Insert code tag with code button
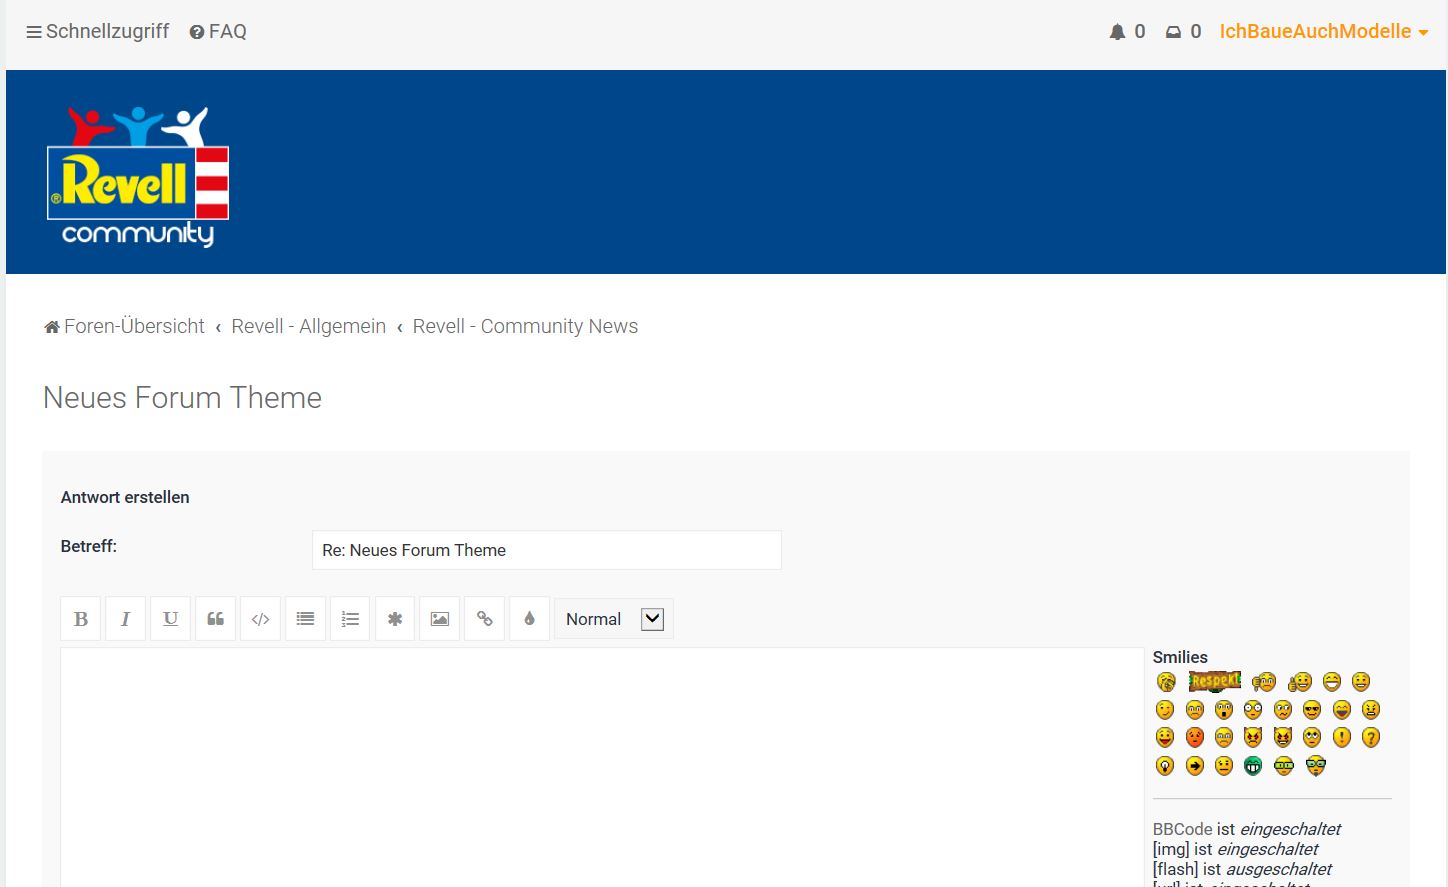 tap(260, 619)
